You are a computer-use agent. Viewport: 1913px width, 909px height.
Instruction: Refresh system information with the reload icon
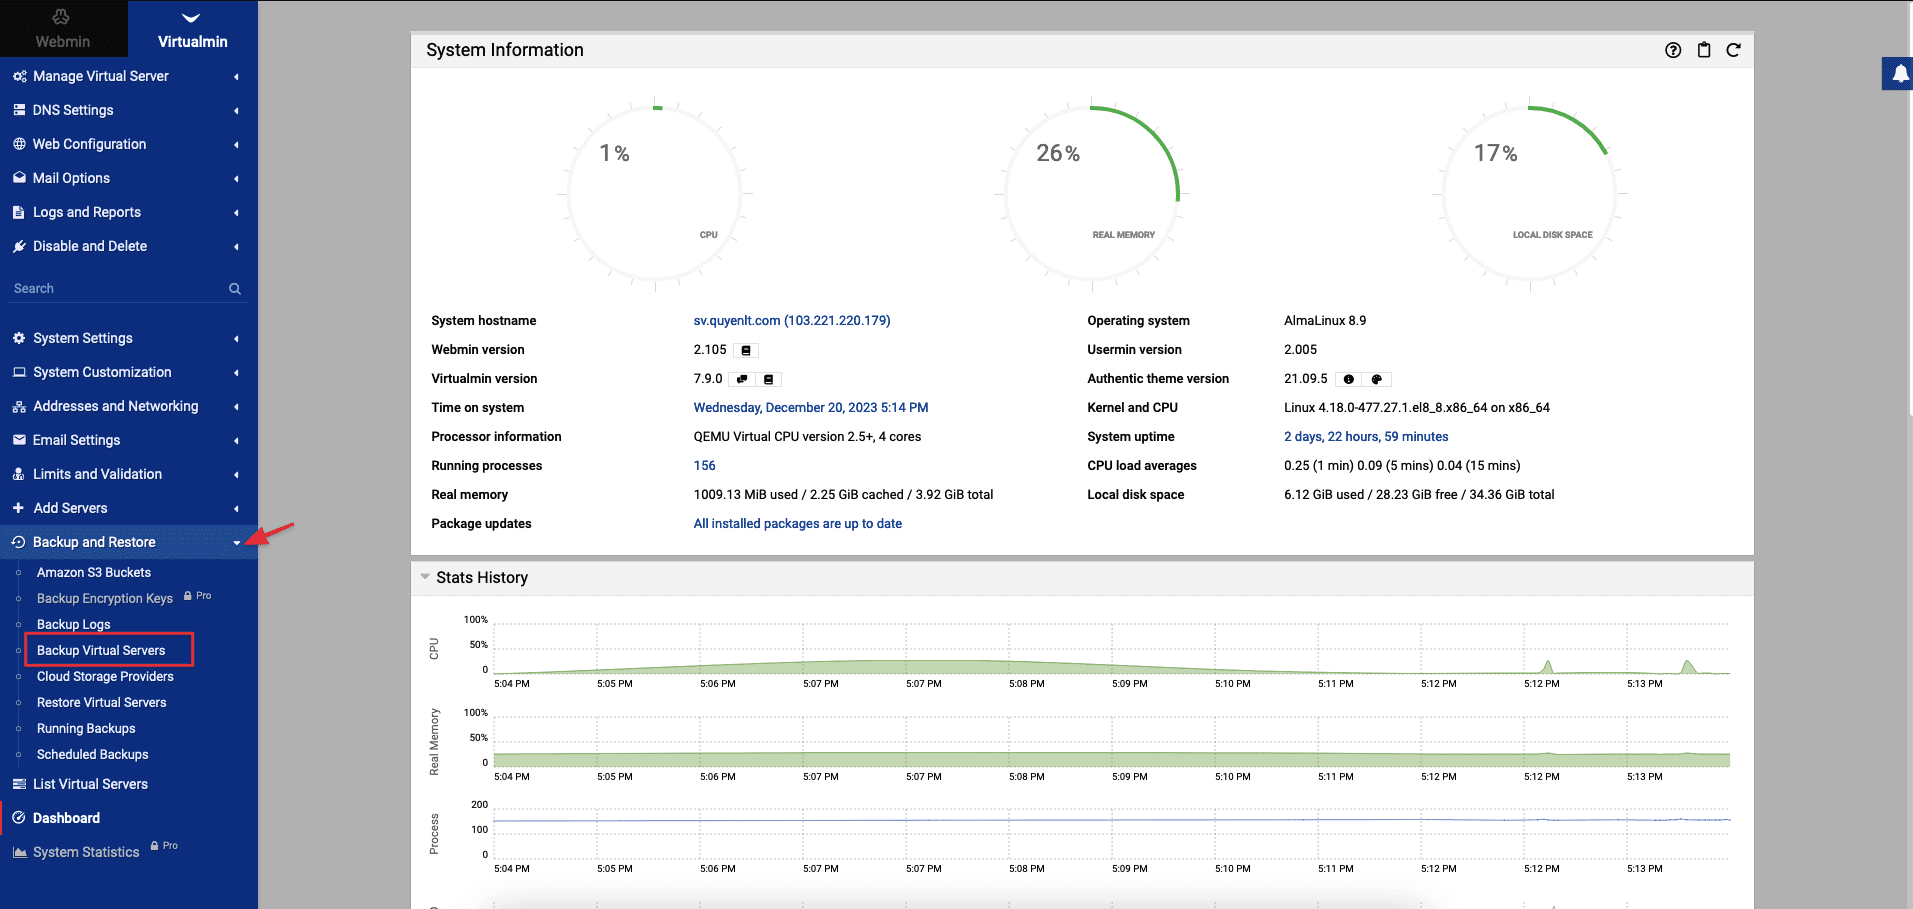pos(1734,50)
